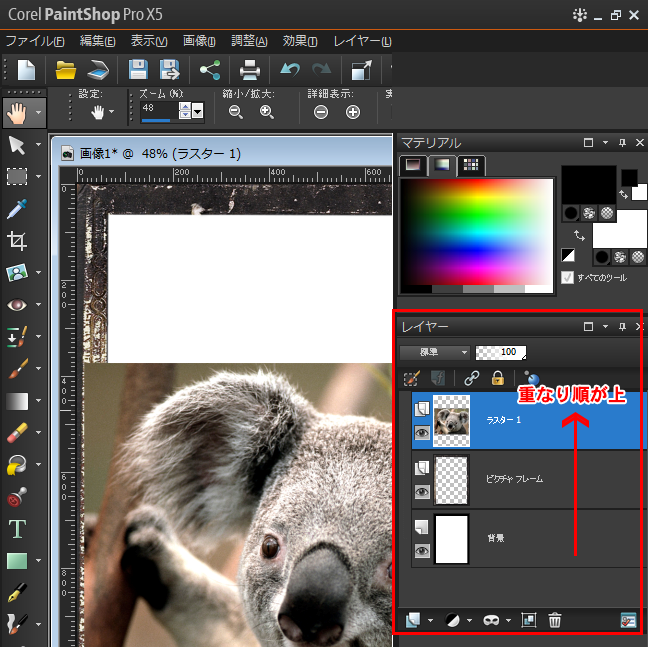
Task: Click the layer link chain icon
Action: tap(472, 378)
